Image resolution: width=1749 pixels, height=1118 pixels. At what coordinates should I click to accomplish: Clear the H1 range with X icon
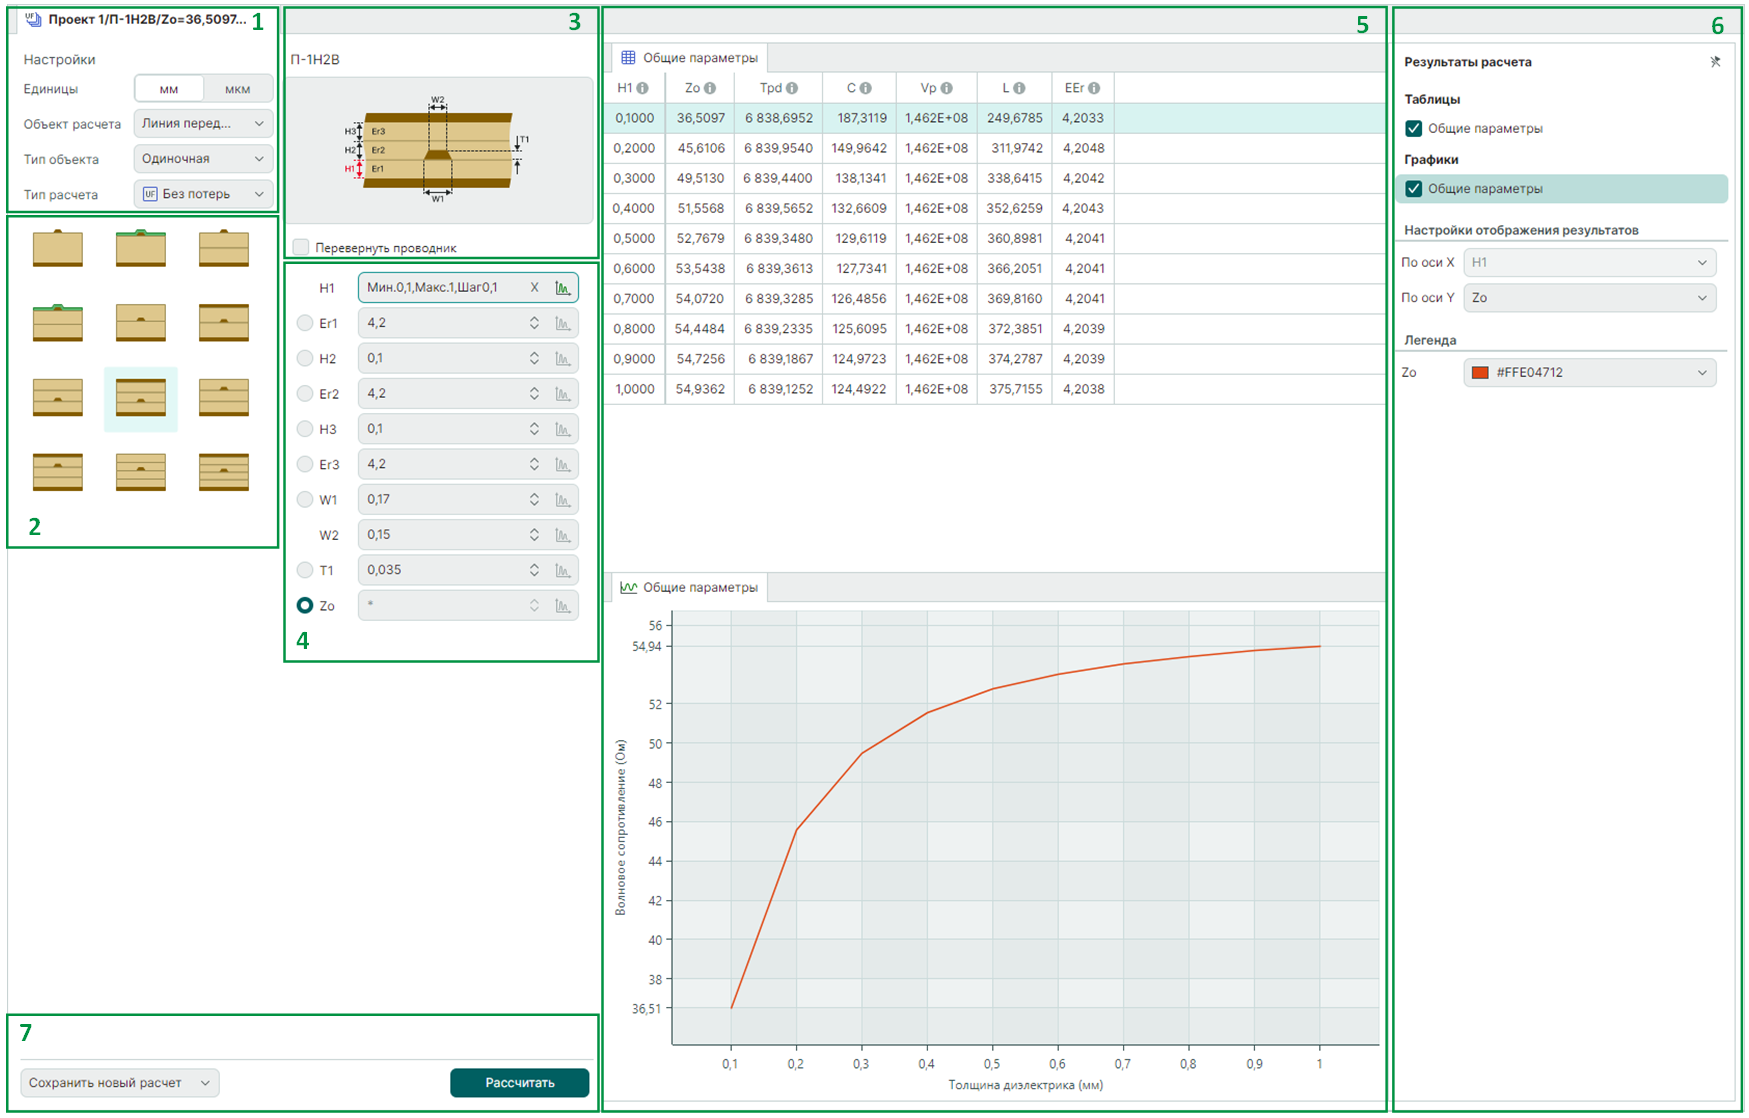click(534, 288)
